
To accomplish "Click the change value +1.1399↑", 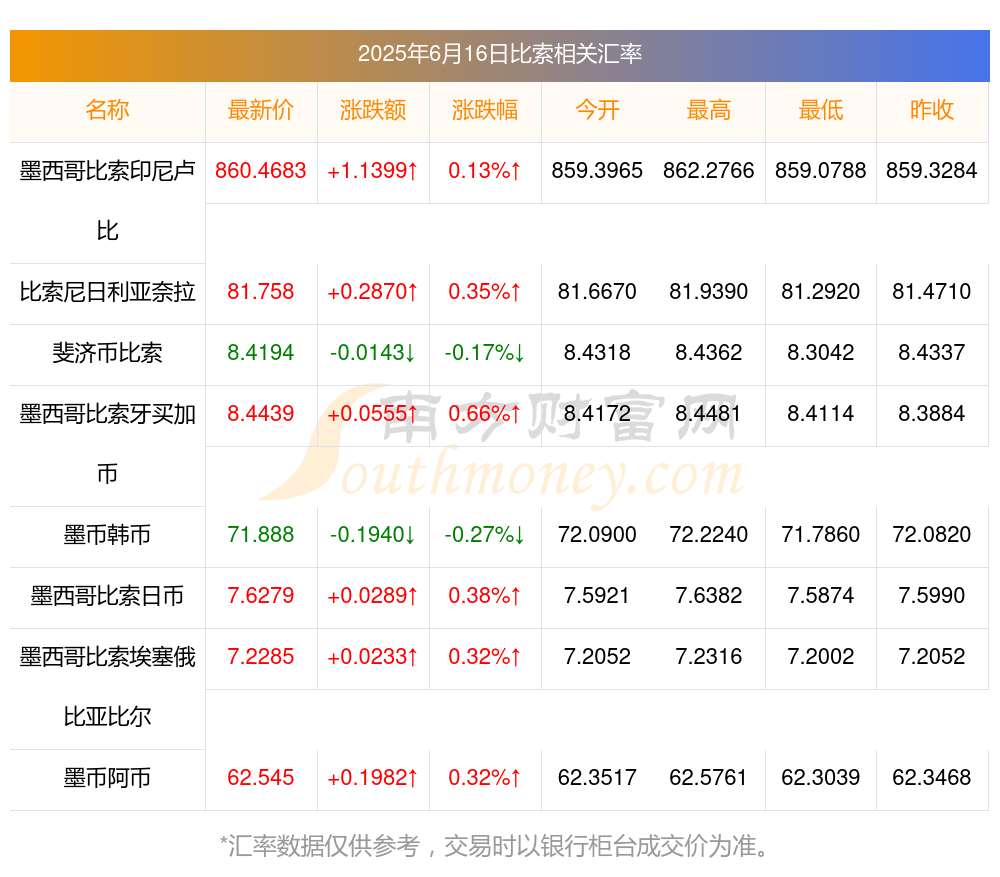I will pos(372,171).
